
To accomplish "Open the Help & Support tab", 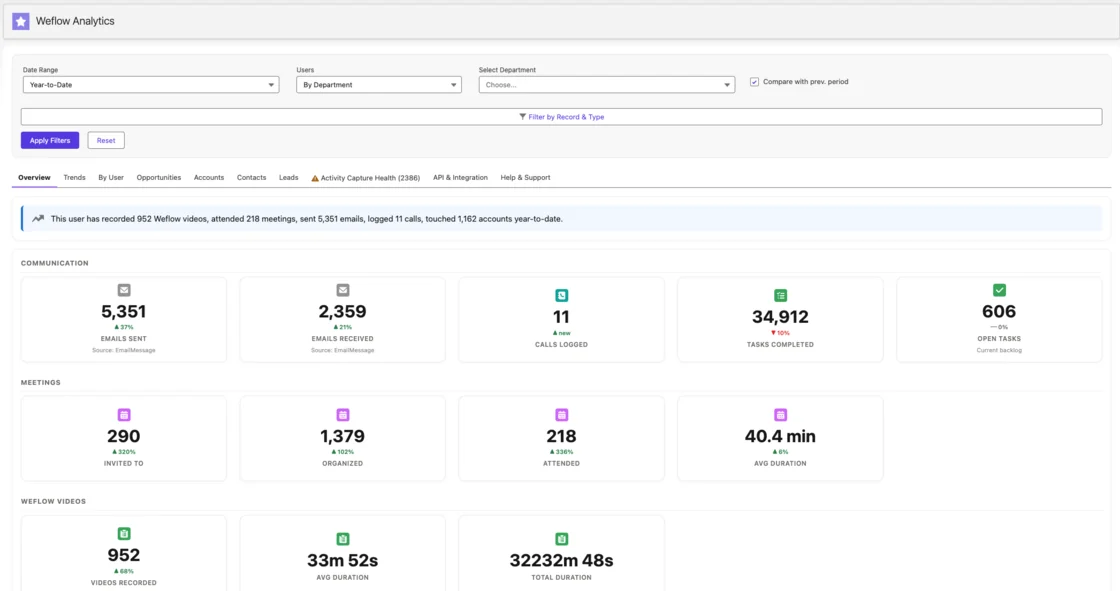I will coord(525,177).
